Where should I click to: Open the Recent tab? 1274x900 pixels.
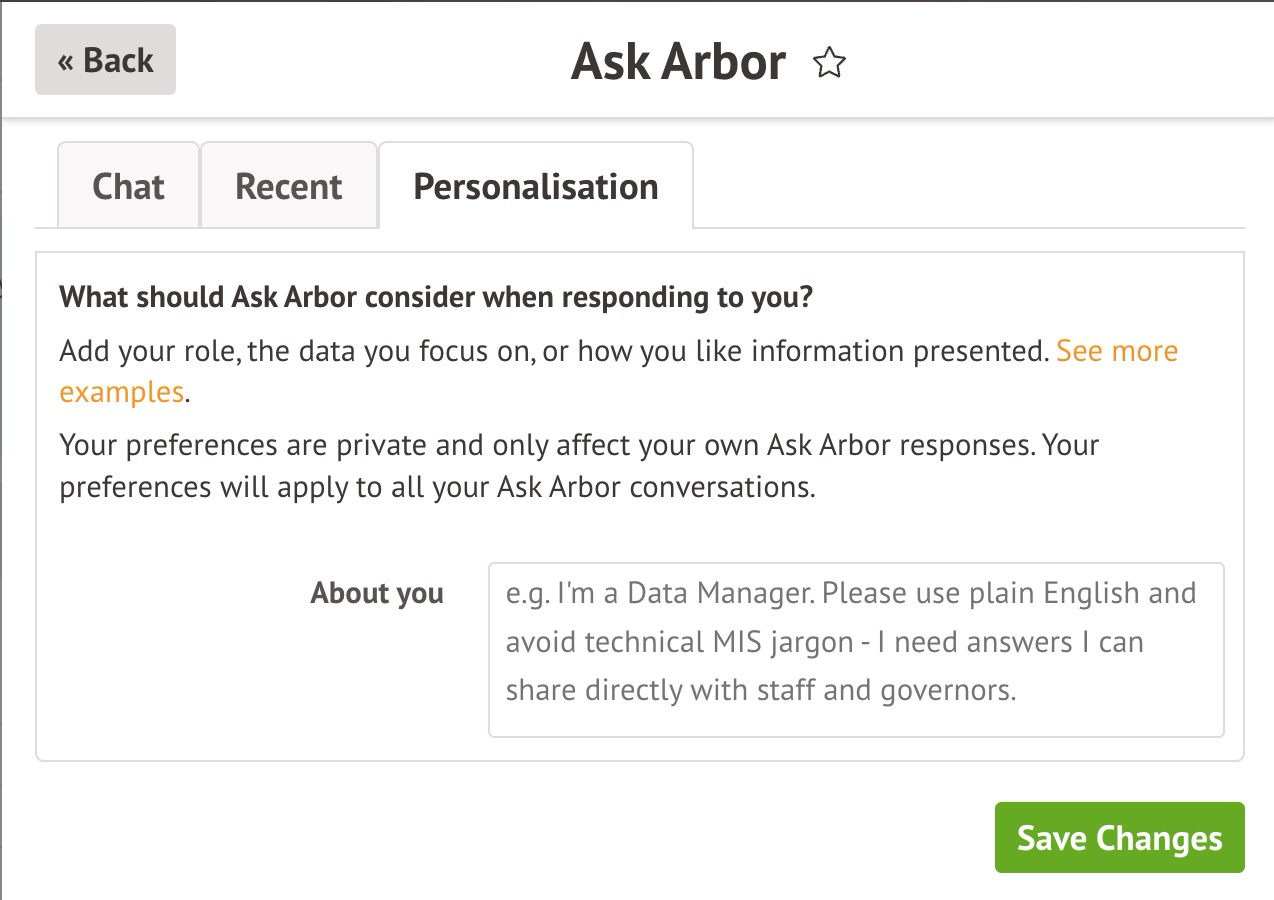coord(289,187)
